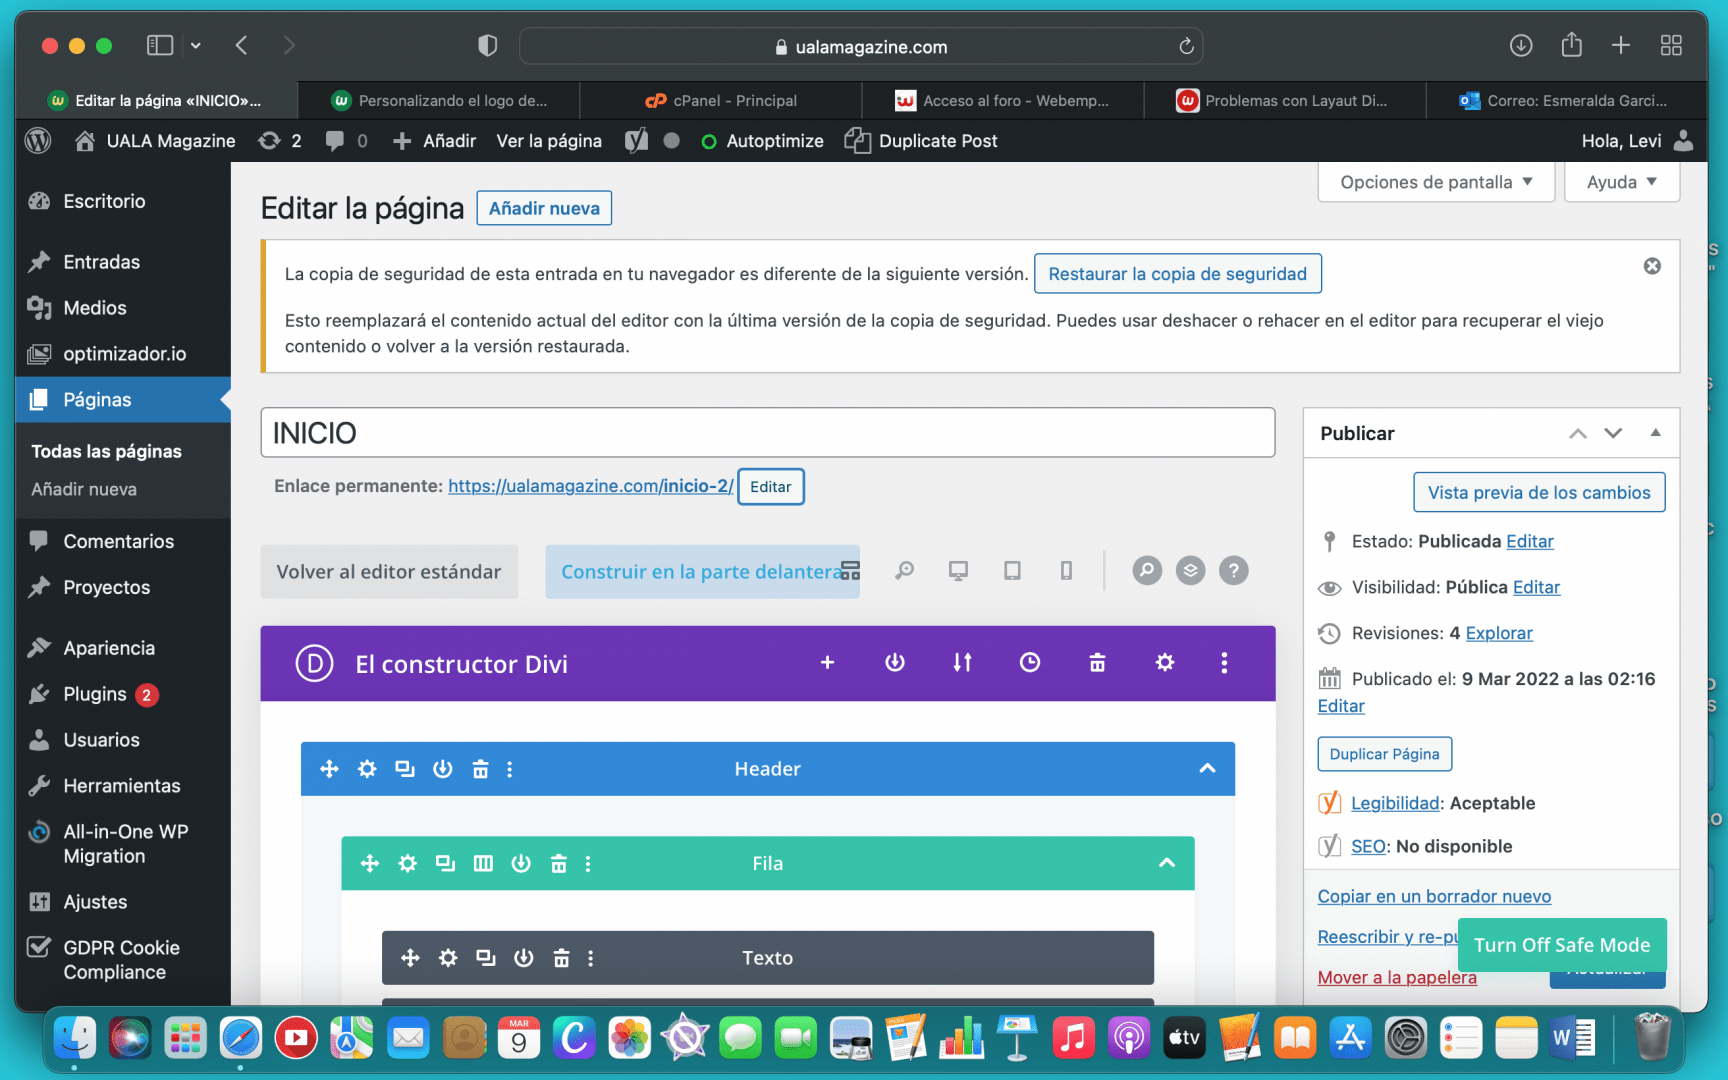Open Messages app in Dock
1728x1080 pixels.
[740, 1038]
